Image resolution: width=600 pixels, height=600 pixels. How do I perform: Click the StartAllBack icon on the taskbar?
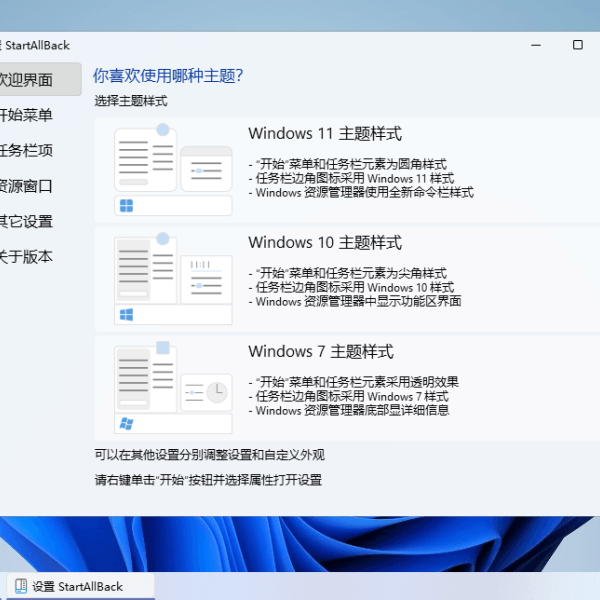21,586
